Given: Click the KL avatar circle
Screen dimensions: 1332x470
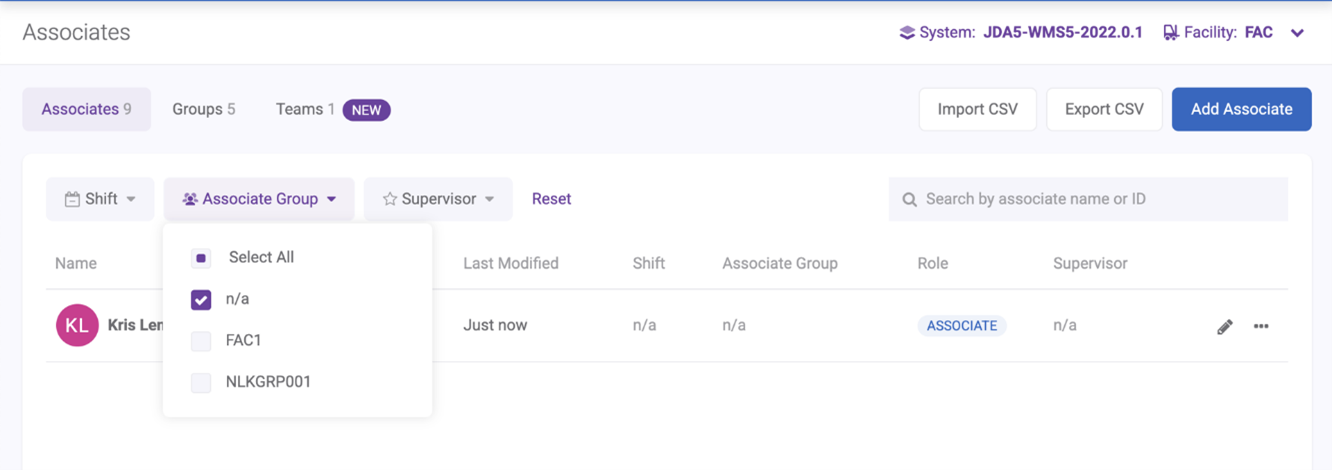Looking at the screenshot, I should click(x=77, y=325).
